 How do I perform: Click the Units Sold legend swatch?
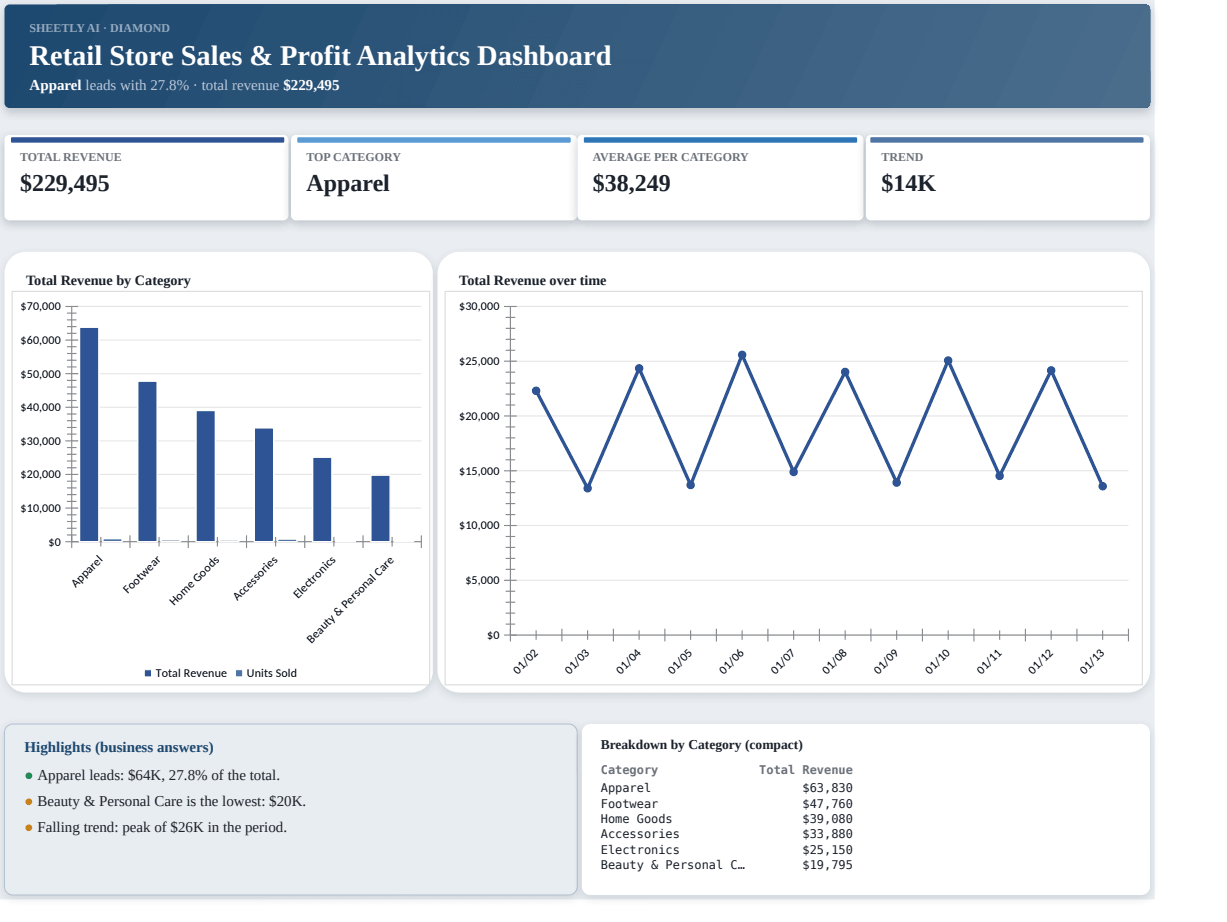click(239, 673)
